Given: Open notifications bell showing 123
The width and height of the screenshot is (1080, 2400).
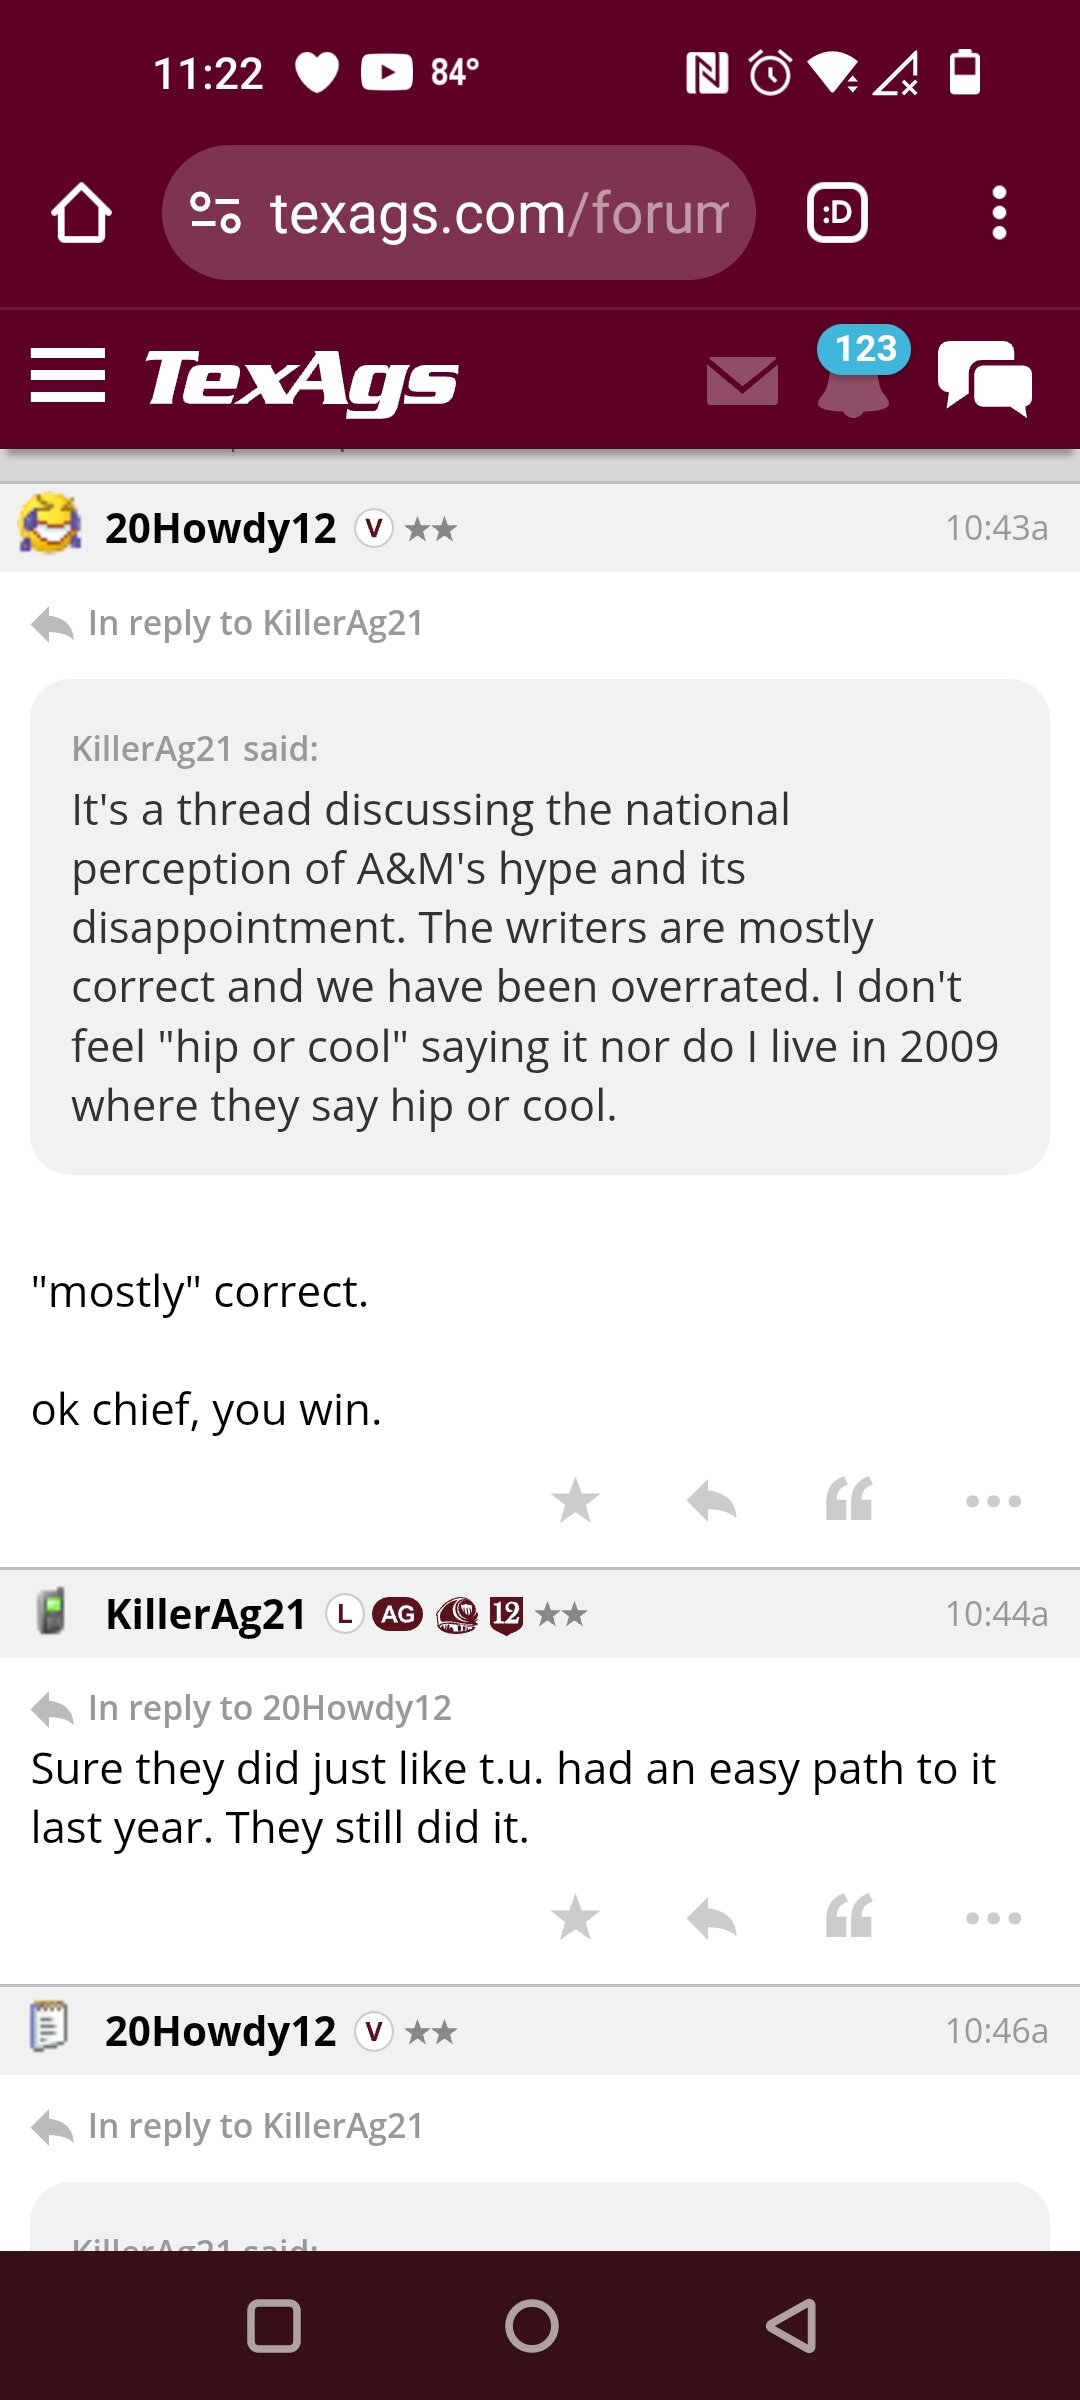Looking at the screenshot, I should pyautogui.click(x=856, y=372).
